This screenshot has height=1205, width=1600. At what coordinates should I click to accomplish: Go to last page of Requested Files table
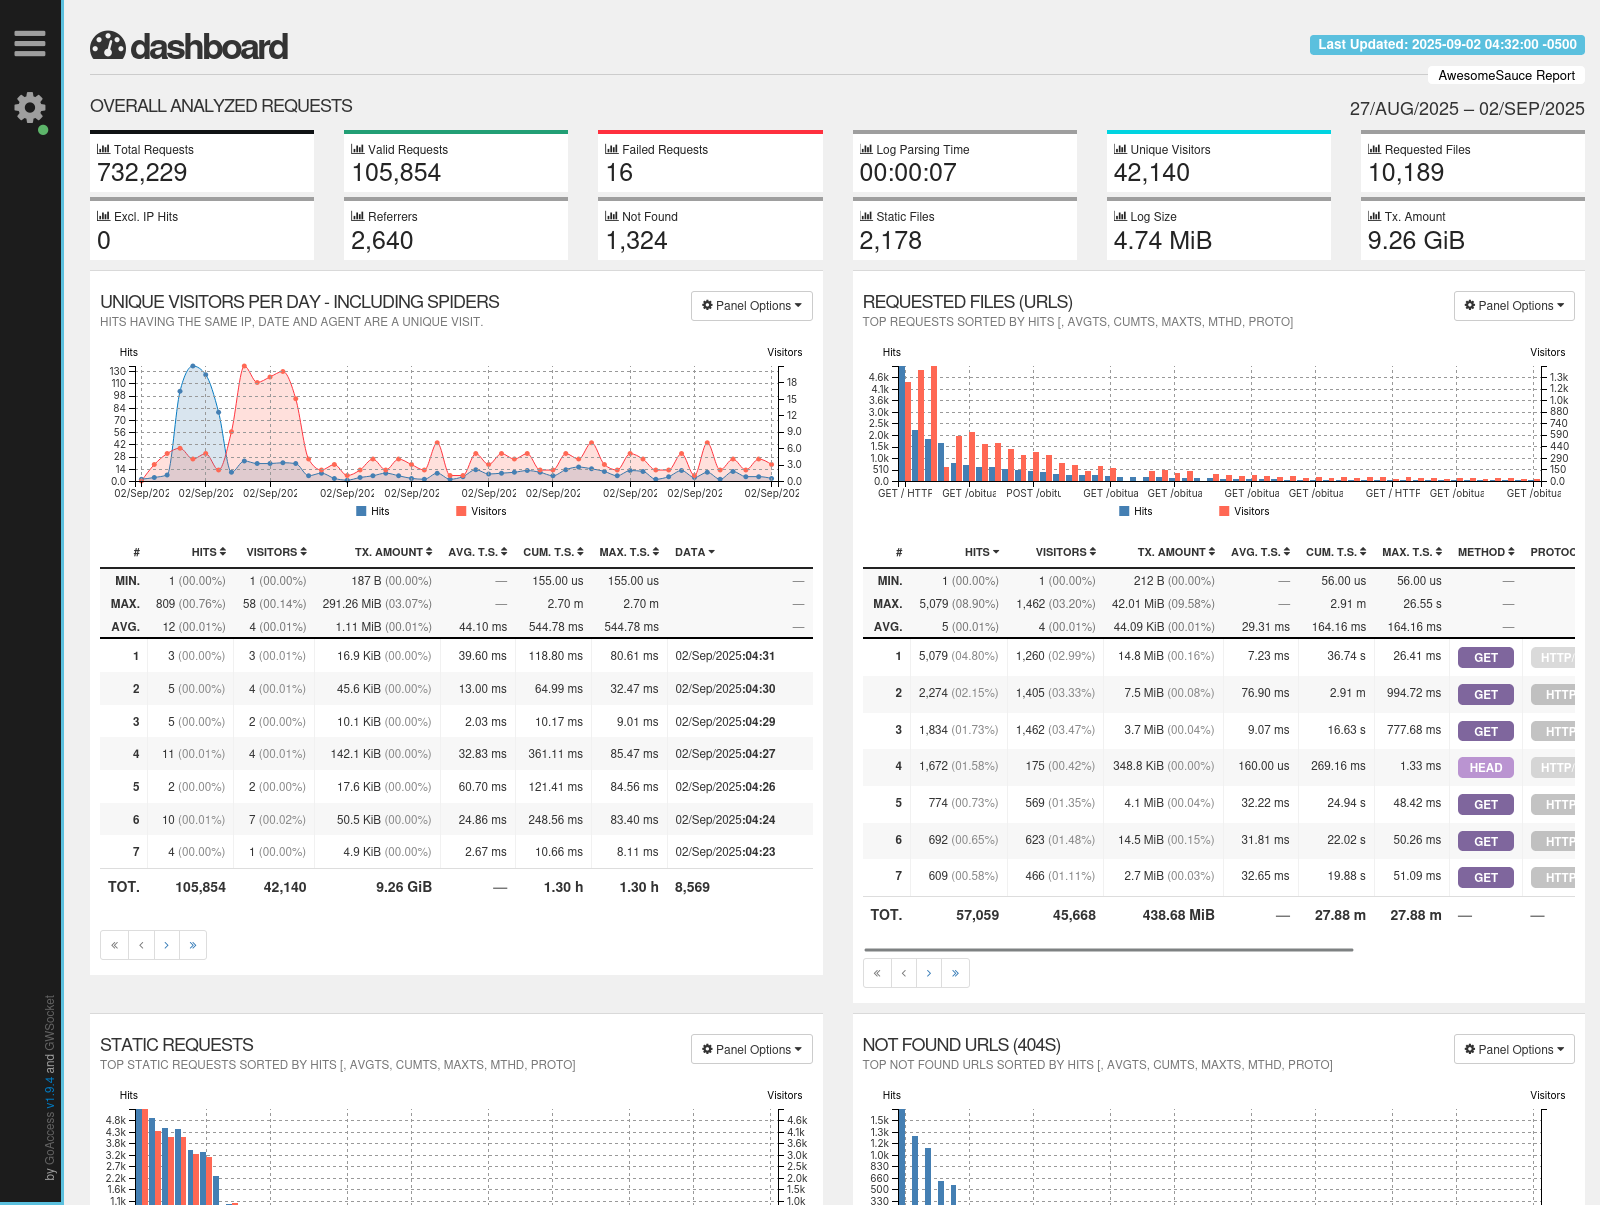pos(956,973)
